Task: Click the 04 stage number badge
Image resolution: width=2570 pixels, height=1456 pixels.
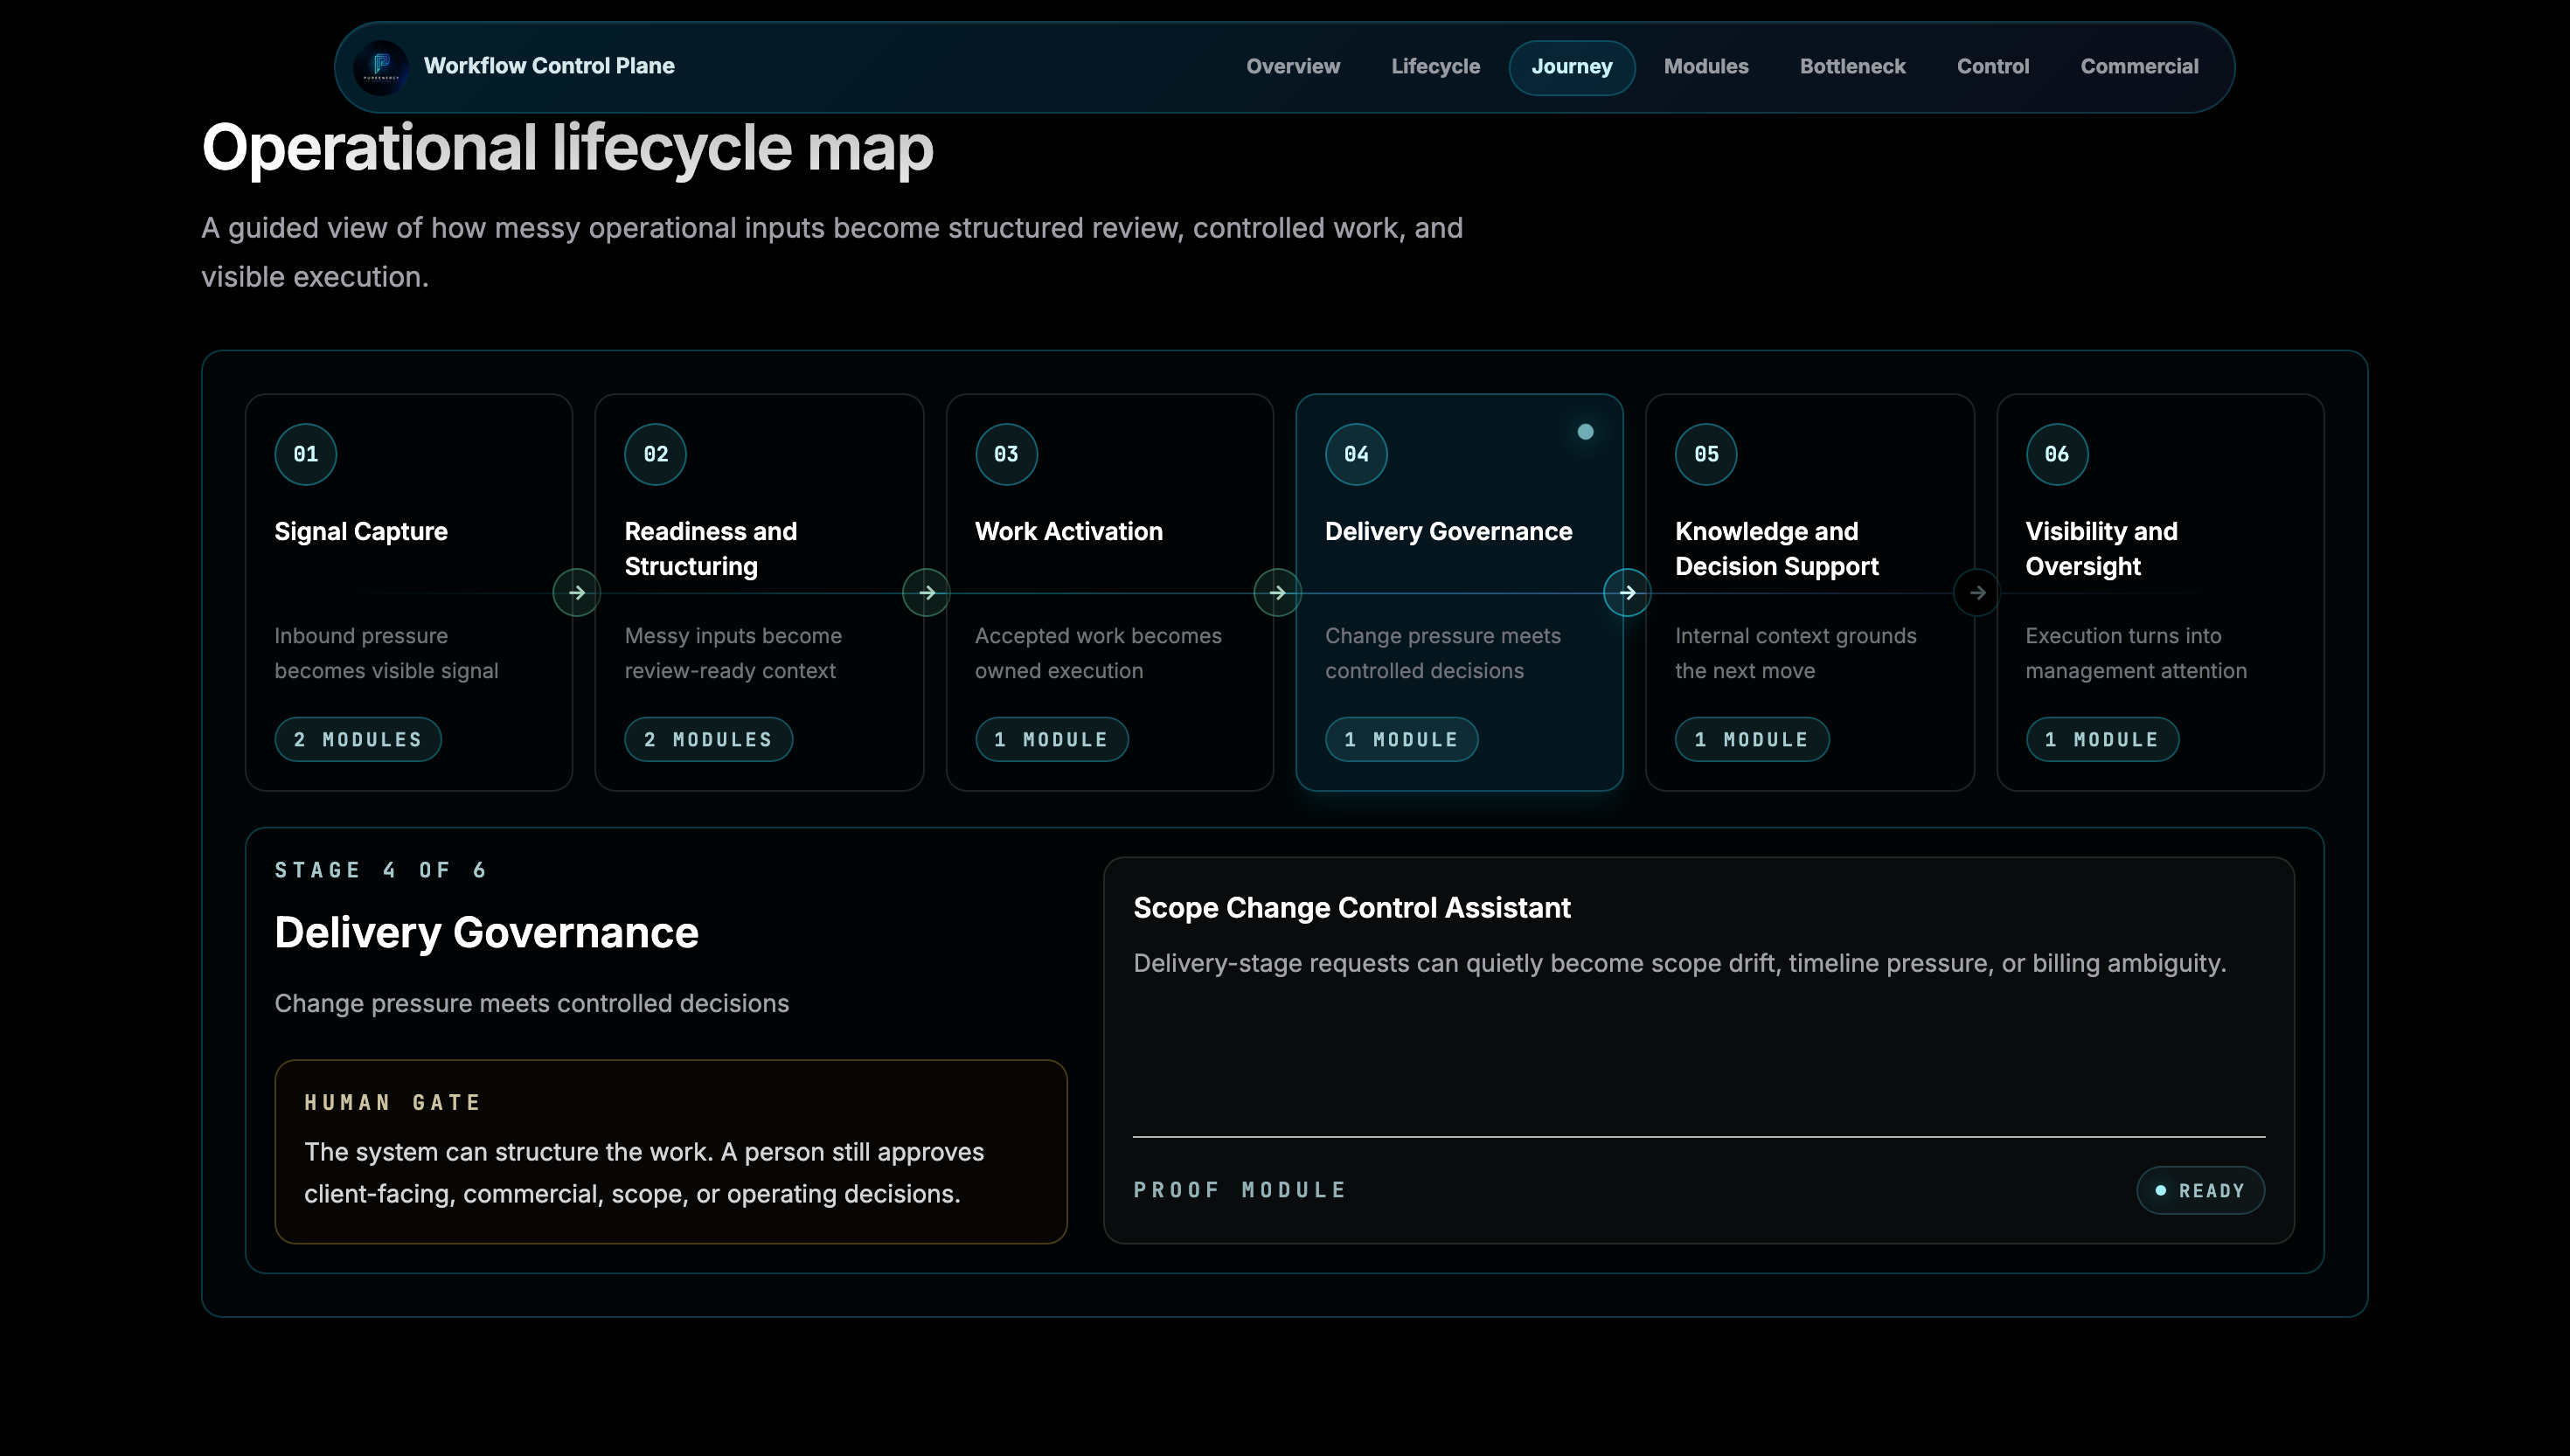Action: click(1357, 454)
